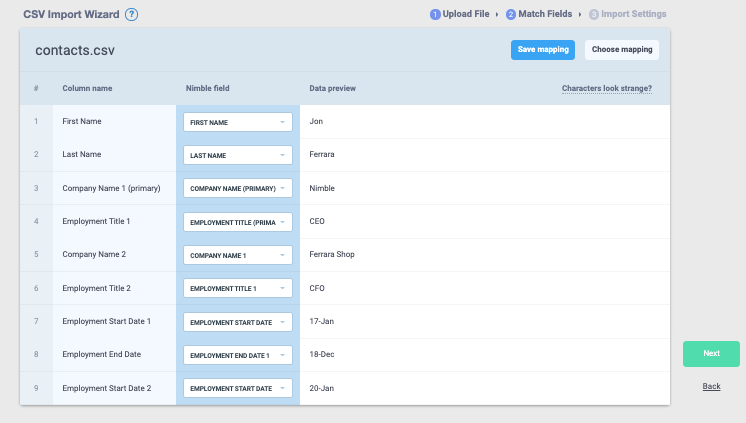Click Save mapping button
The image size is (746, 423).
pyautogui.click(x=543, y=49)
